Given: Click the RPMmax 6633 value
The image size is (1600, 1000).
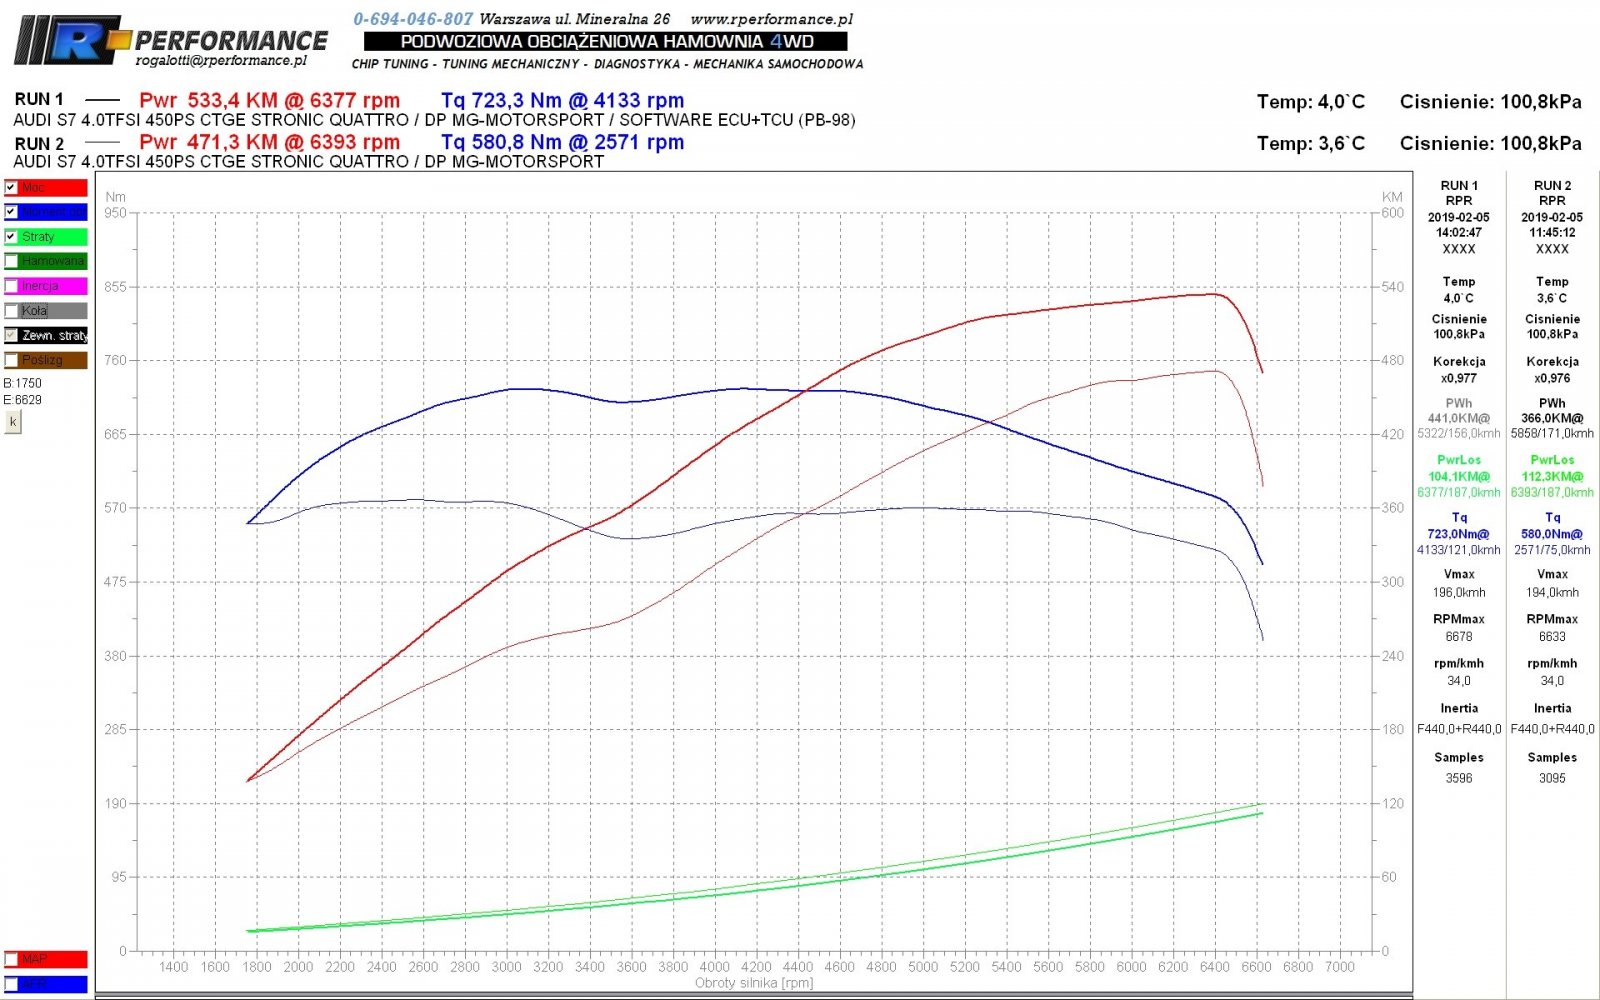Looking at the screenshot, I should click(x=1552, y=636).
